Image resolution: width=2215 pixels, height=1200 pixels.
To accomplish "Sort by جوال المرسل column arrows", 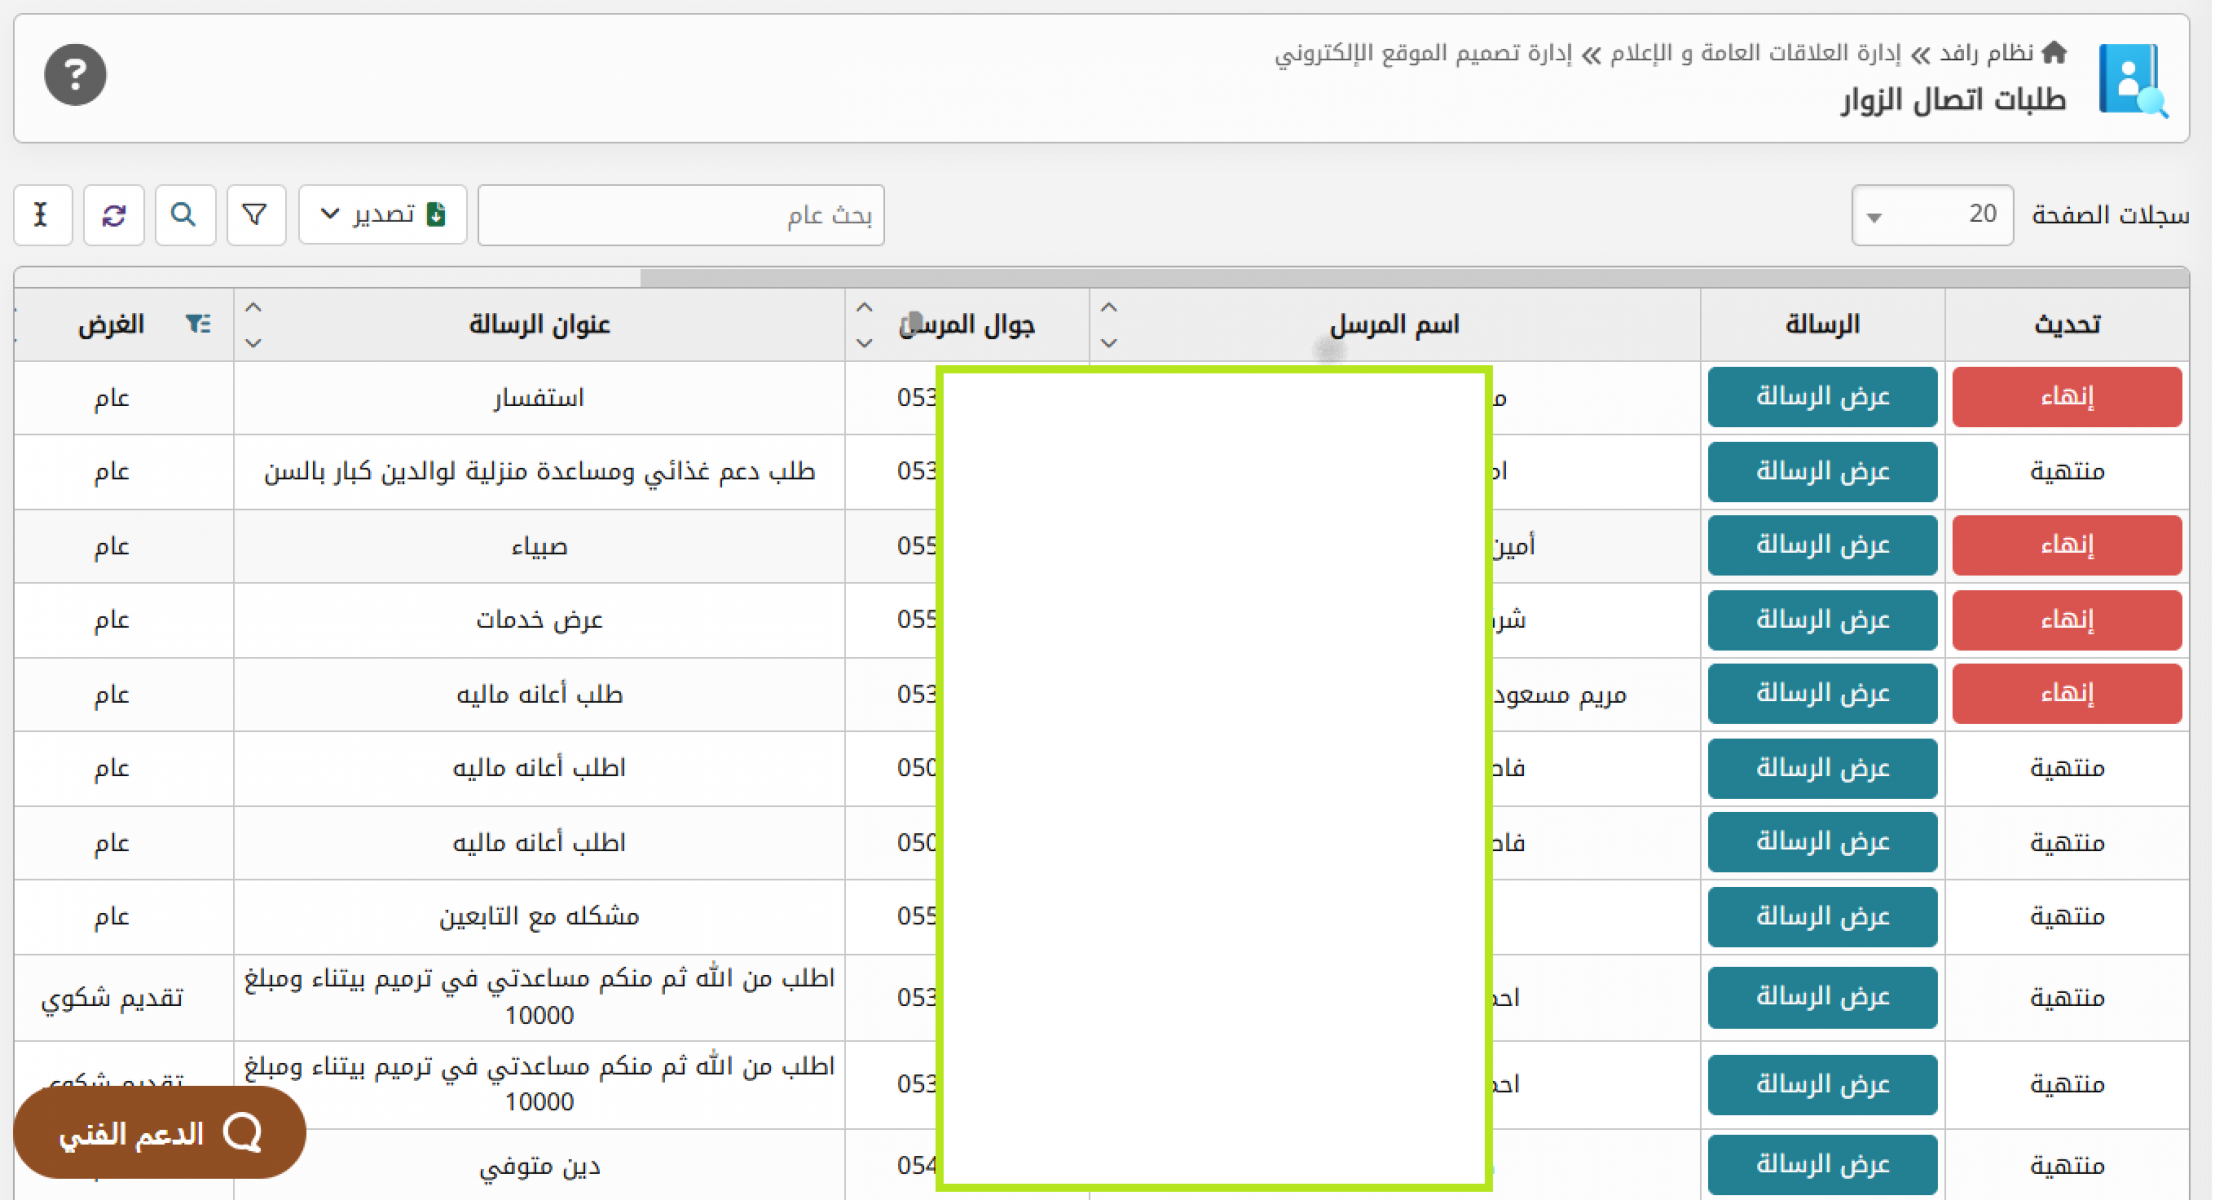I will tap(865, 325).
